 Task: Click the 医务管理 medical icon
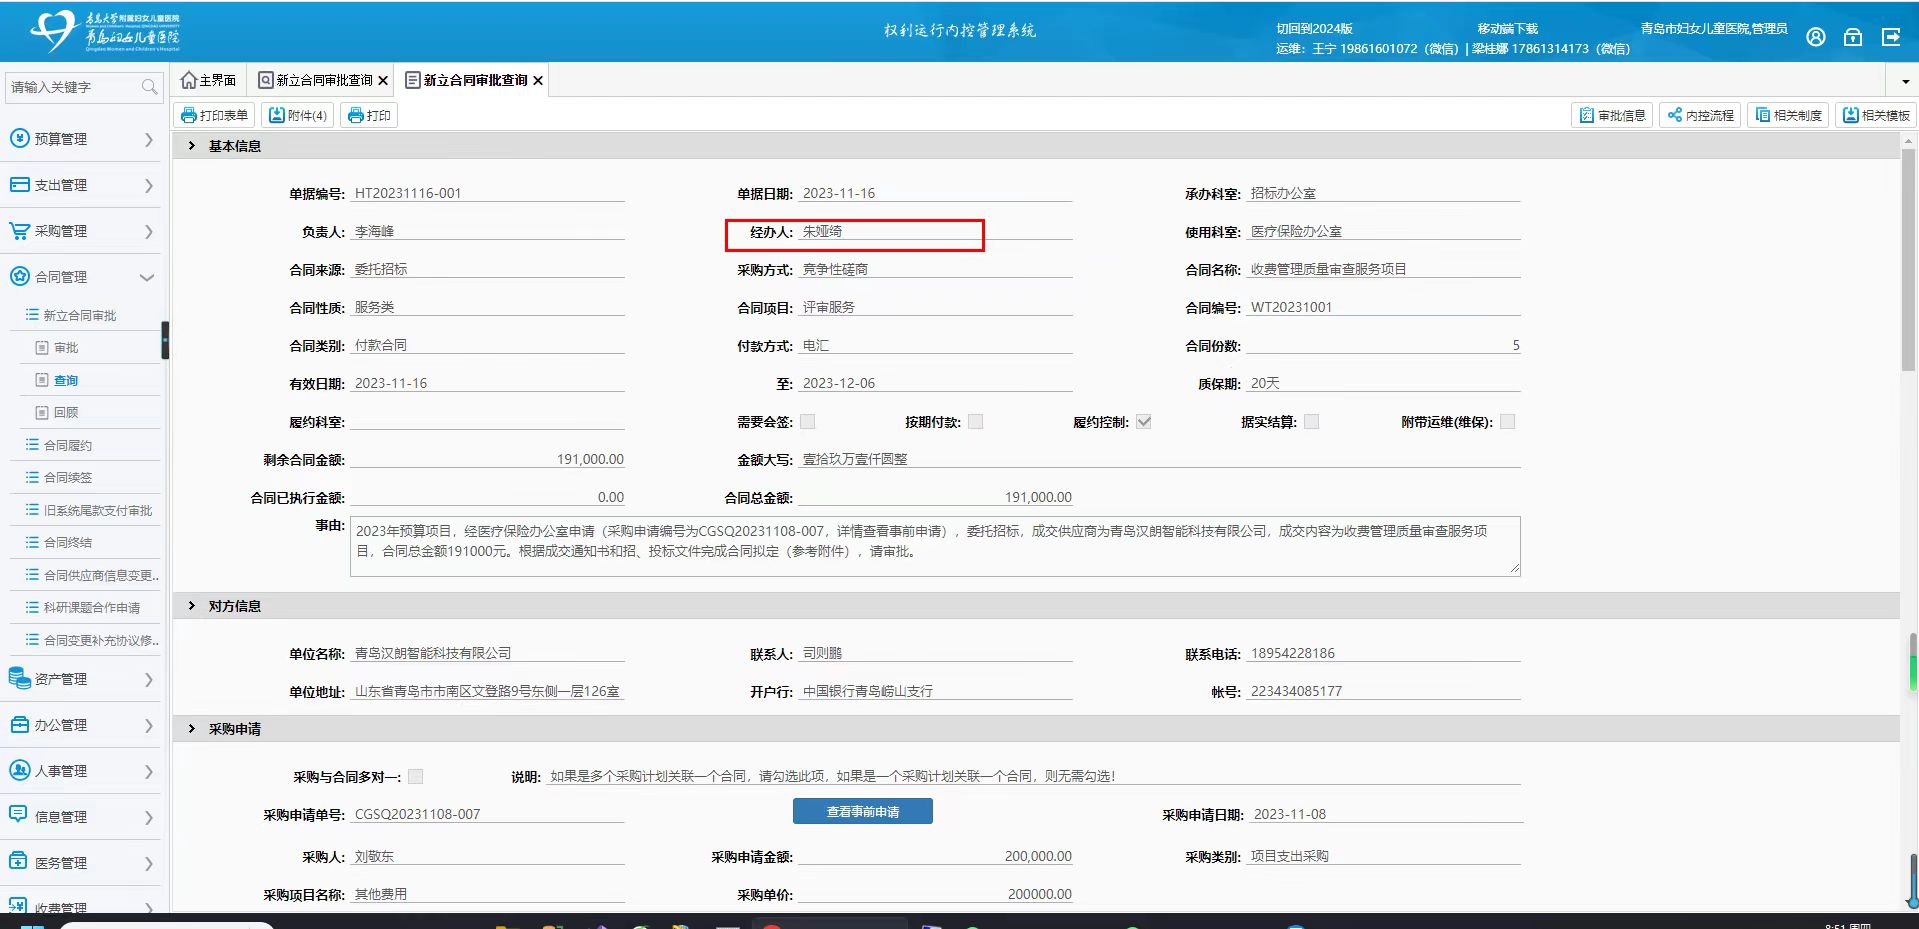(x=19, y=862)
